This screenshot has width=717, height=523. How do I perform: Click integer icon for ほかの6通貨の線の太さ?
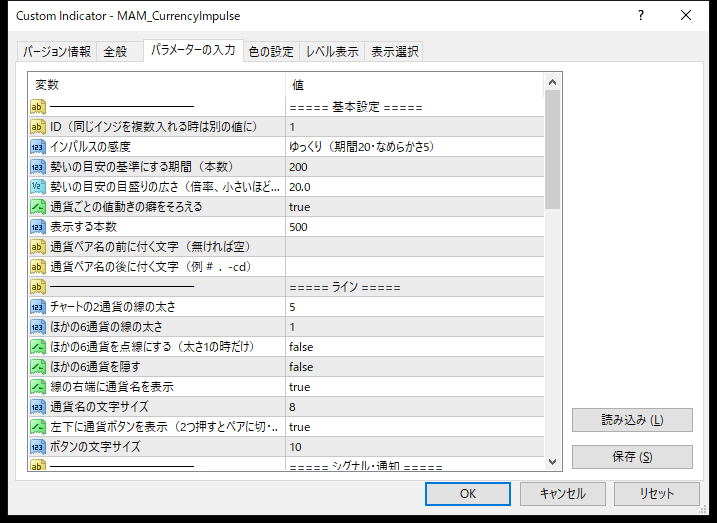click(38, 327)
